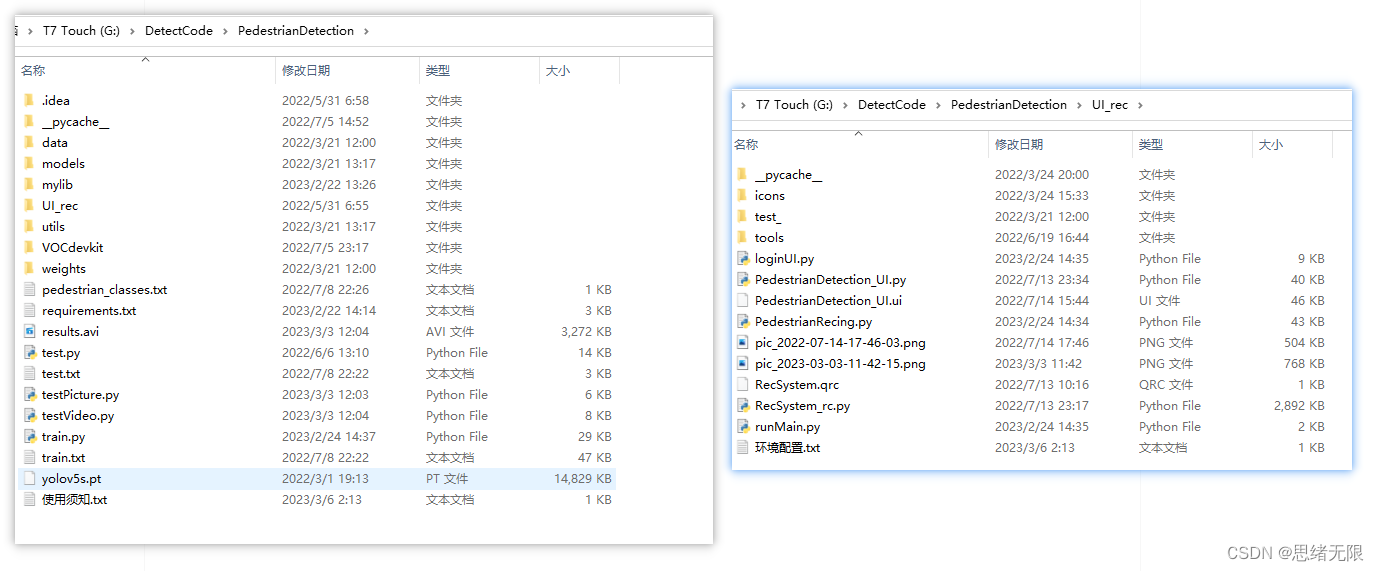Go to PedestrianDetection in right window breadcrumb
Image resolution: width=1379 pixels, height=571 pixels.
point(1009,105)
